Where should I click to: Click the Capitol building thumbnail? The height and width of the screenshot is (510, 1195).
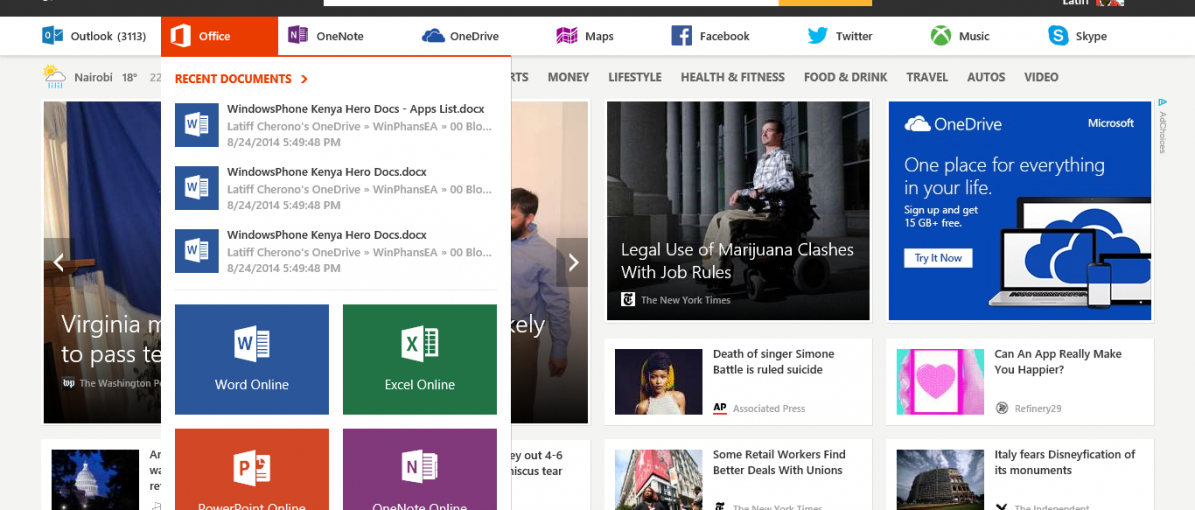click(95, 480)
